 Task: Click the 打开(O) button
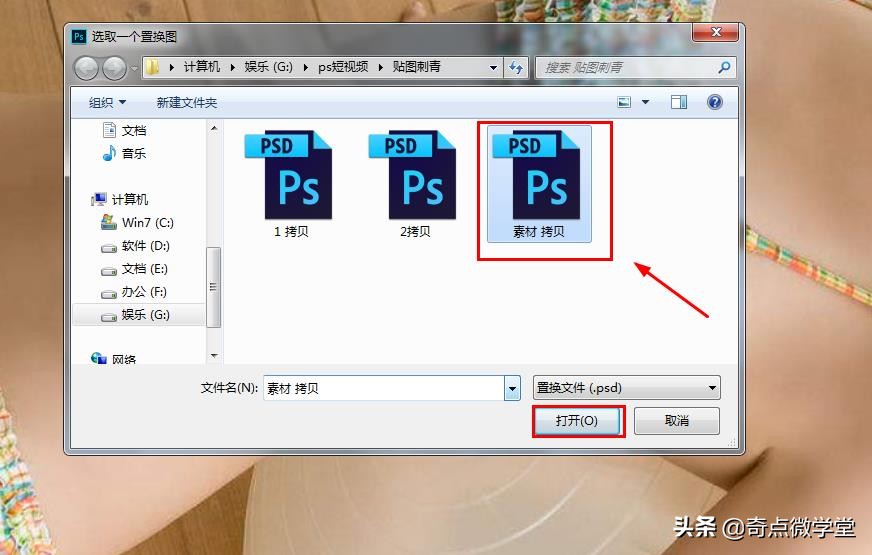click(x=577, y=421)
